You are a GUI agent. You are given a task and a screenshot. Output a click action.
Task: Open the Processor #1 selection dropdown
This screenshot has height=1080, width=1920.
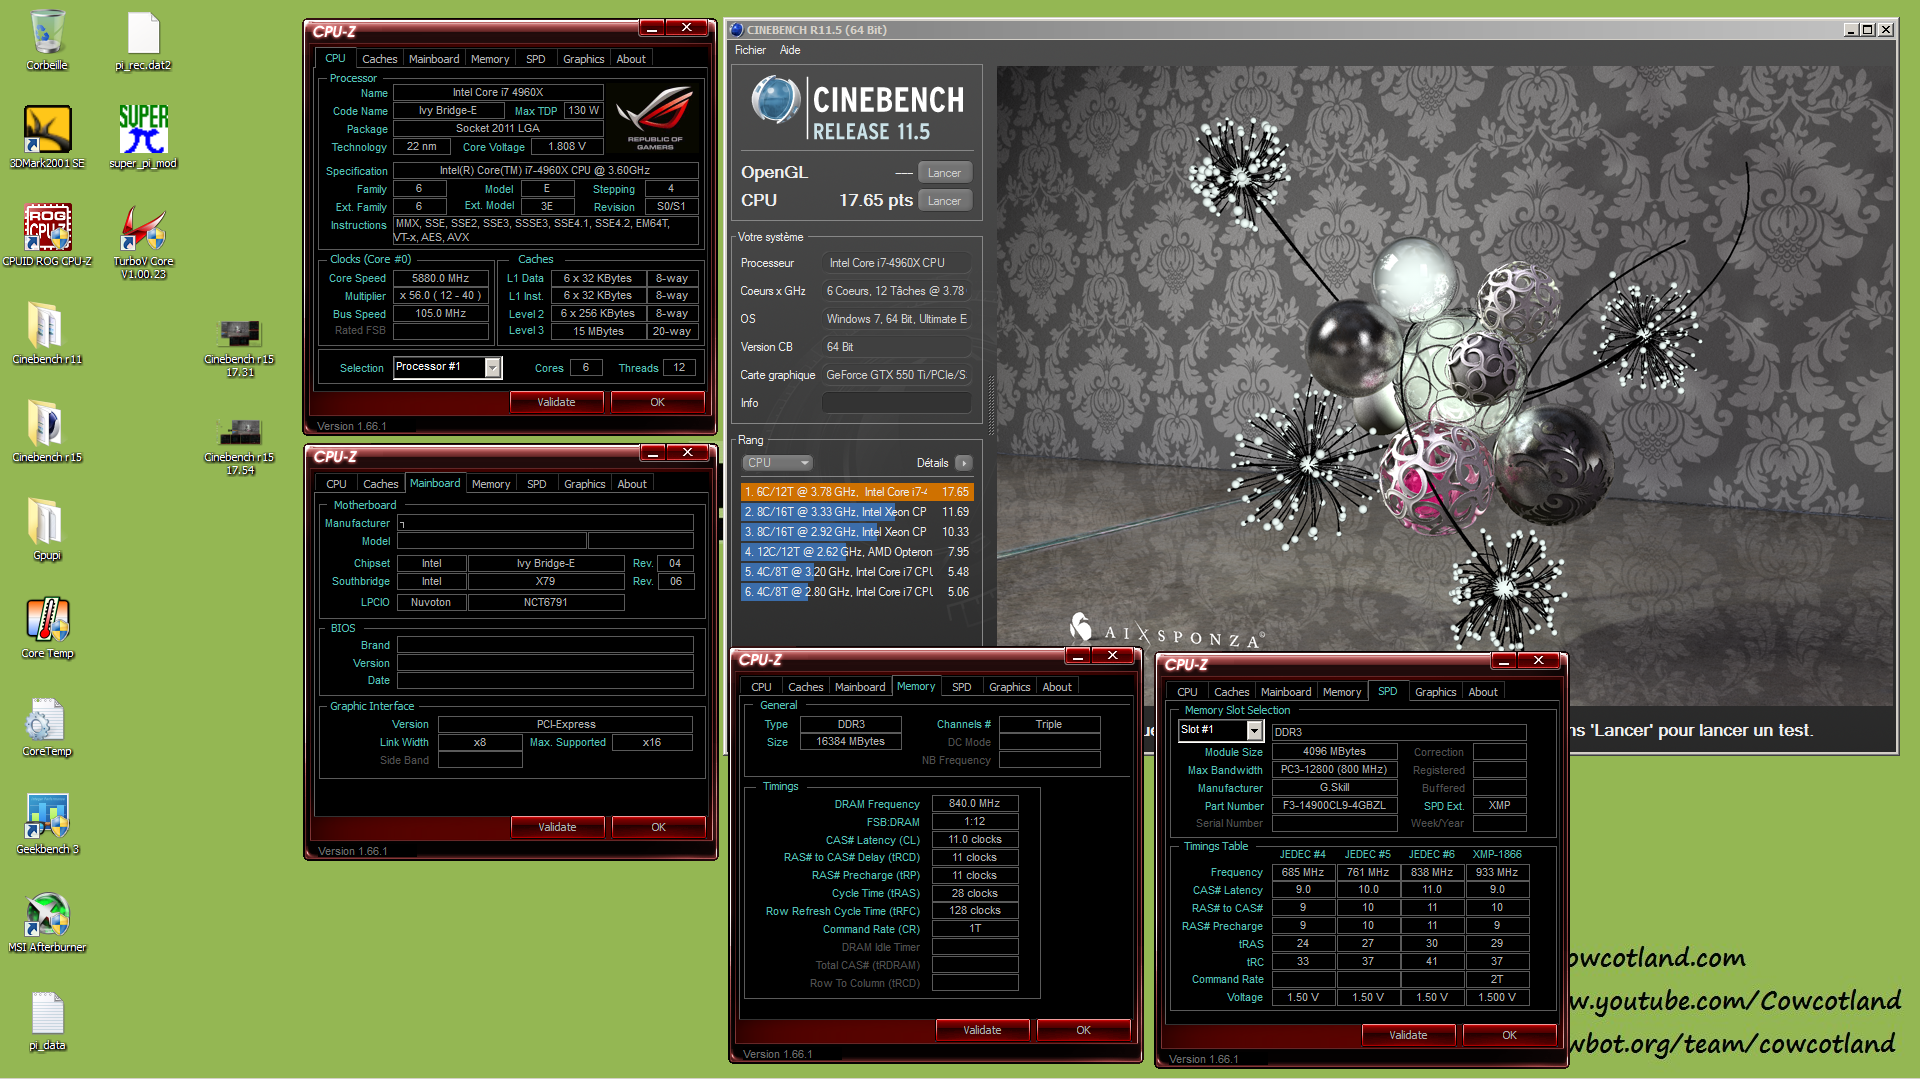448,367
